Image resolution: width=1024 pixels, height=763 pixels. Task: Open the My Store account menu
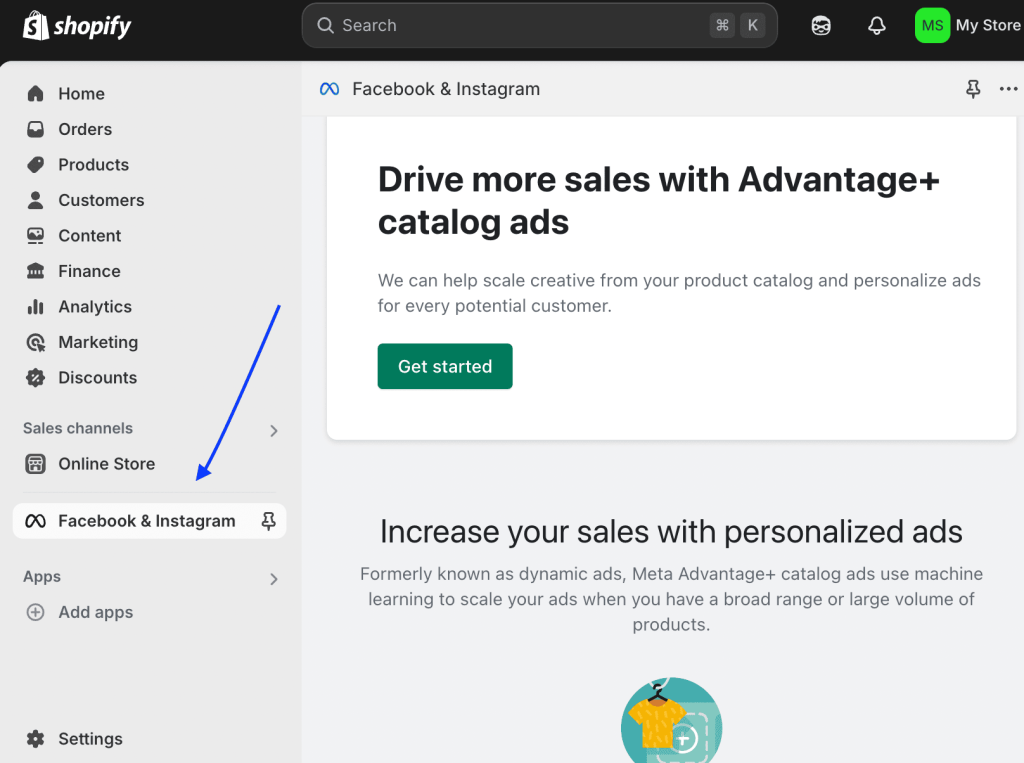tap(987, 26)
